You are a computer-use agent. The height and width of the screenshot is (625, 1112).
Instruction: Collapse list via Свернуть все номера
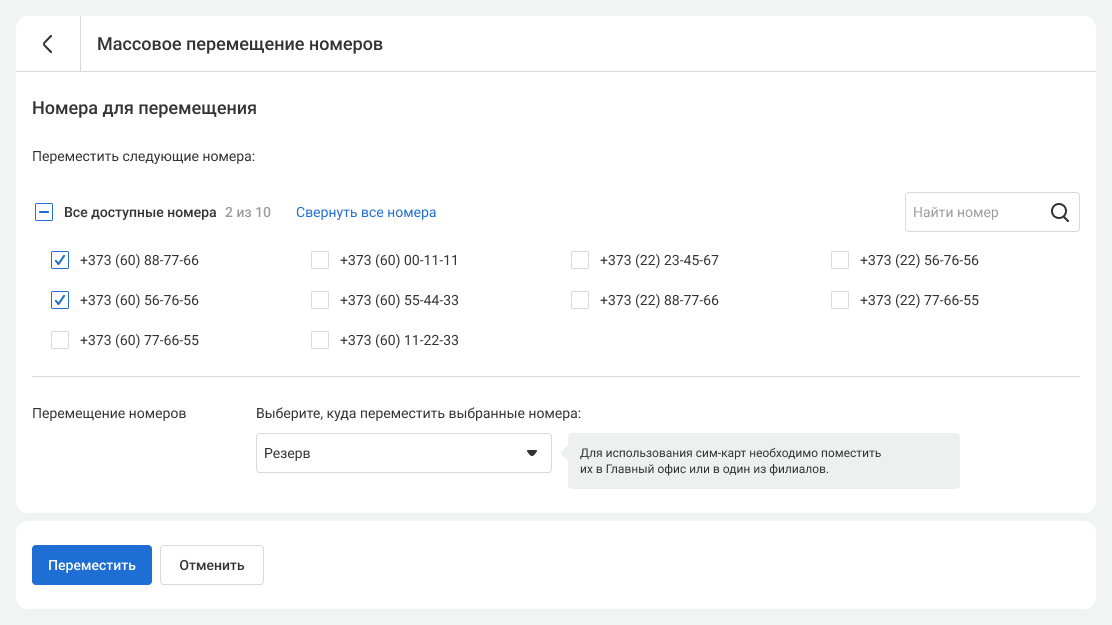point(366,212)
